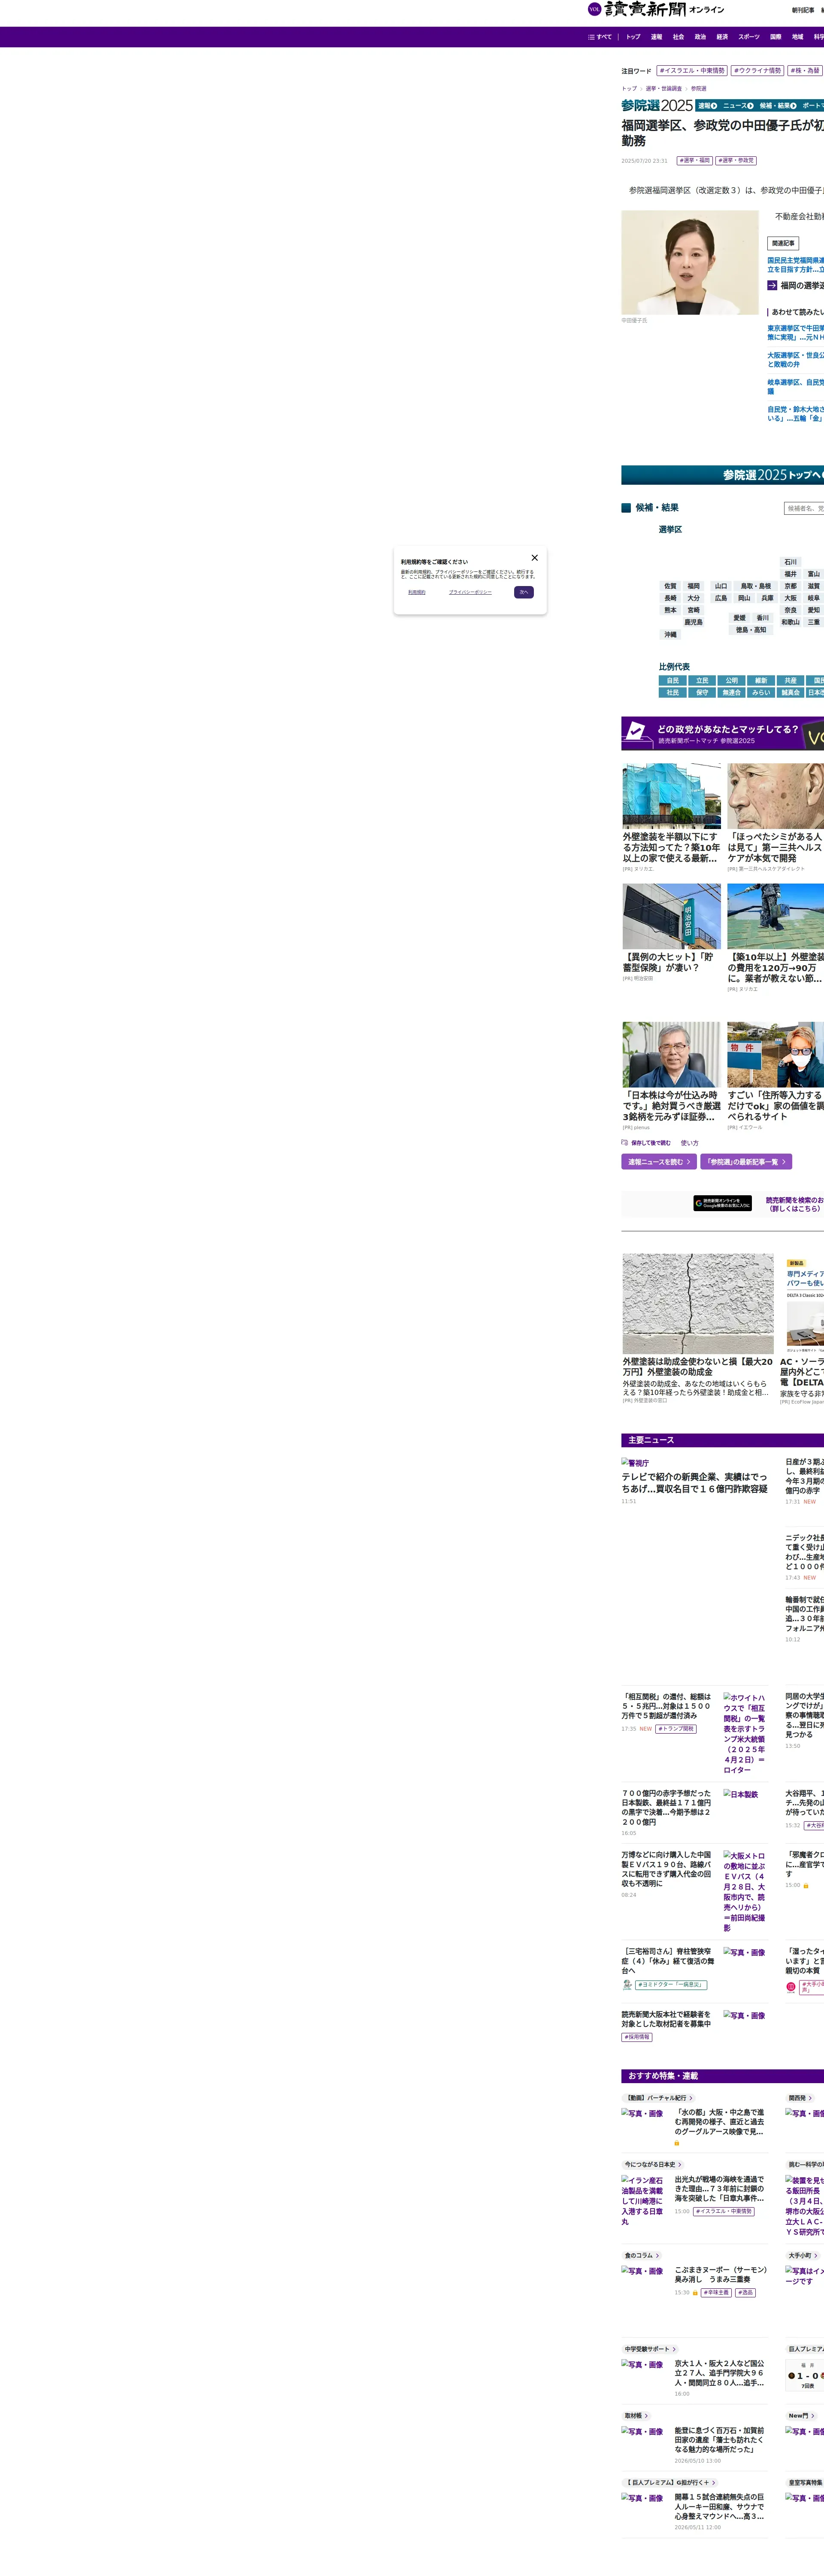Select 石川 in the 選挙区 map
The image size is (824, 2576).
coord(790,562)
